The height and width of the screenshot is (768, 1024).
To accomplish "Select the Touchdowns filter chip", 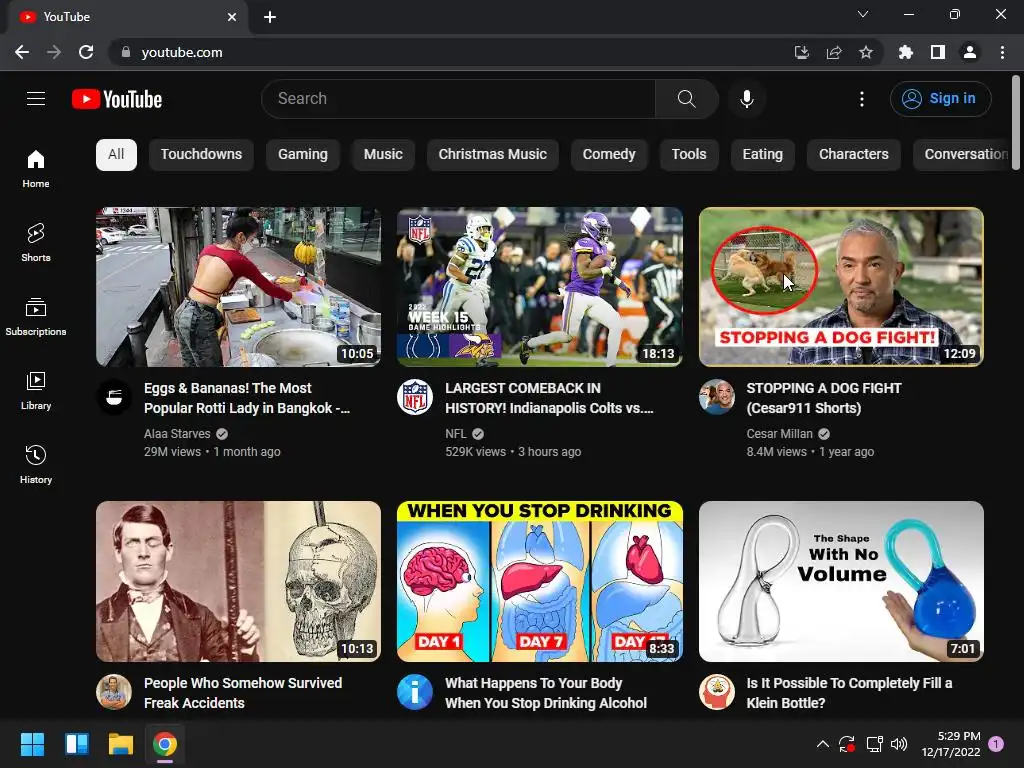I will coord(201,155).
